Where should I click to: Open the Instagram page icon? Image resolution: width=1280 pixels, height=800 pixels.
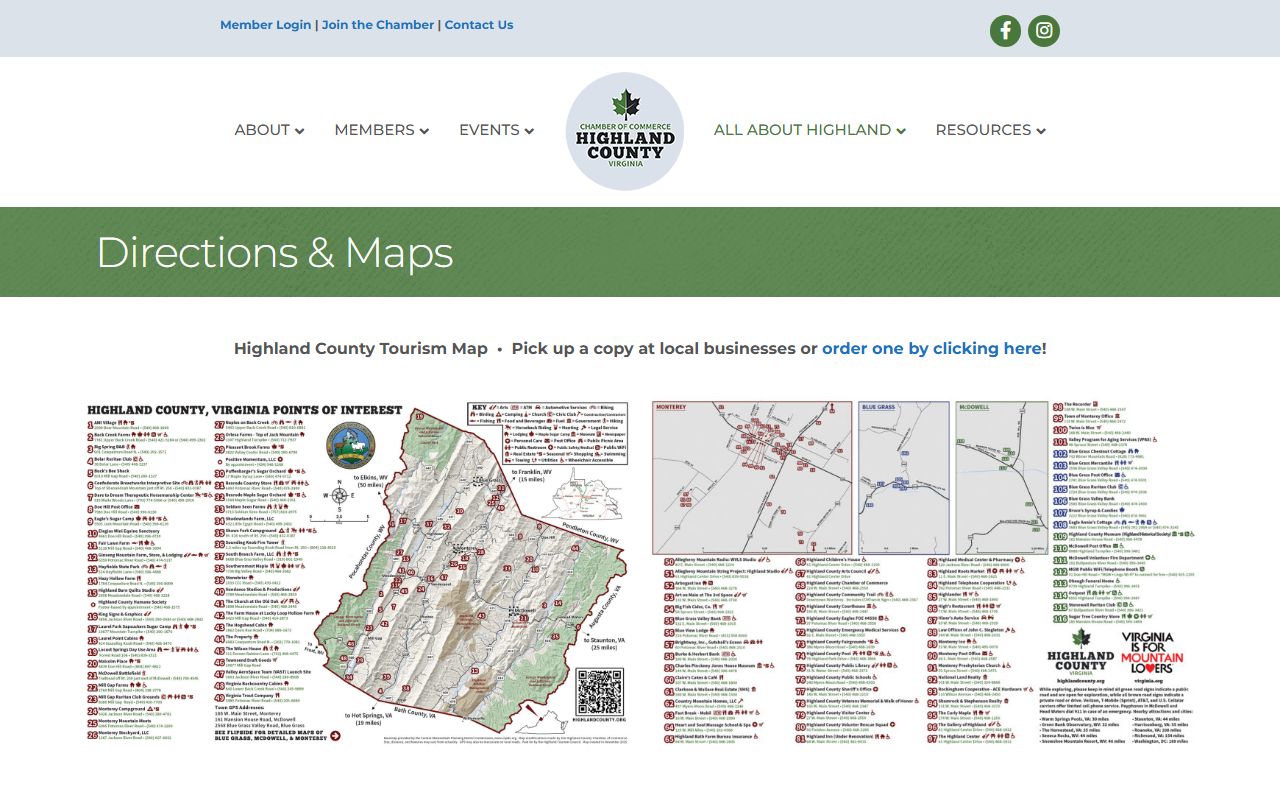coord(1044,31)
